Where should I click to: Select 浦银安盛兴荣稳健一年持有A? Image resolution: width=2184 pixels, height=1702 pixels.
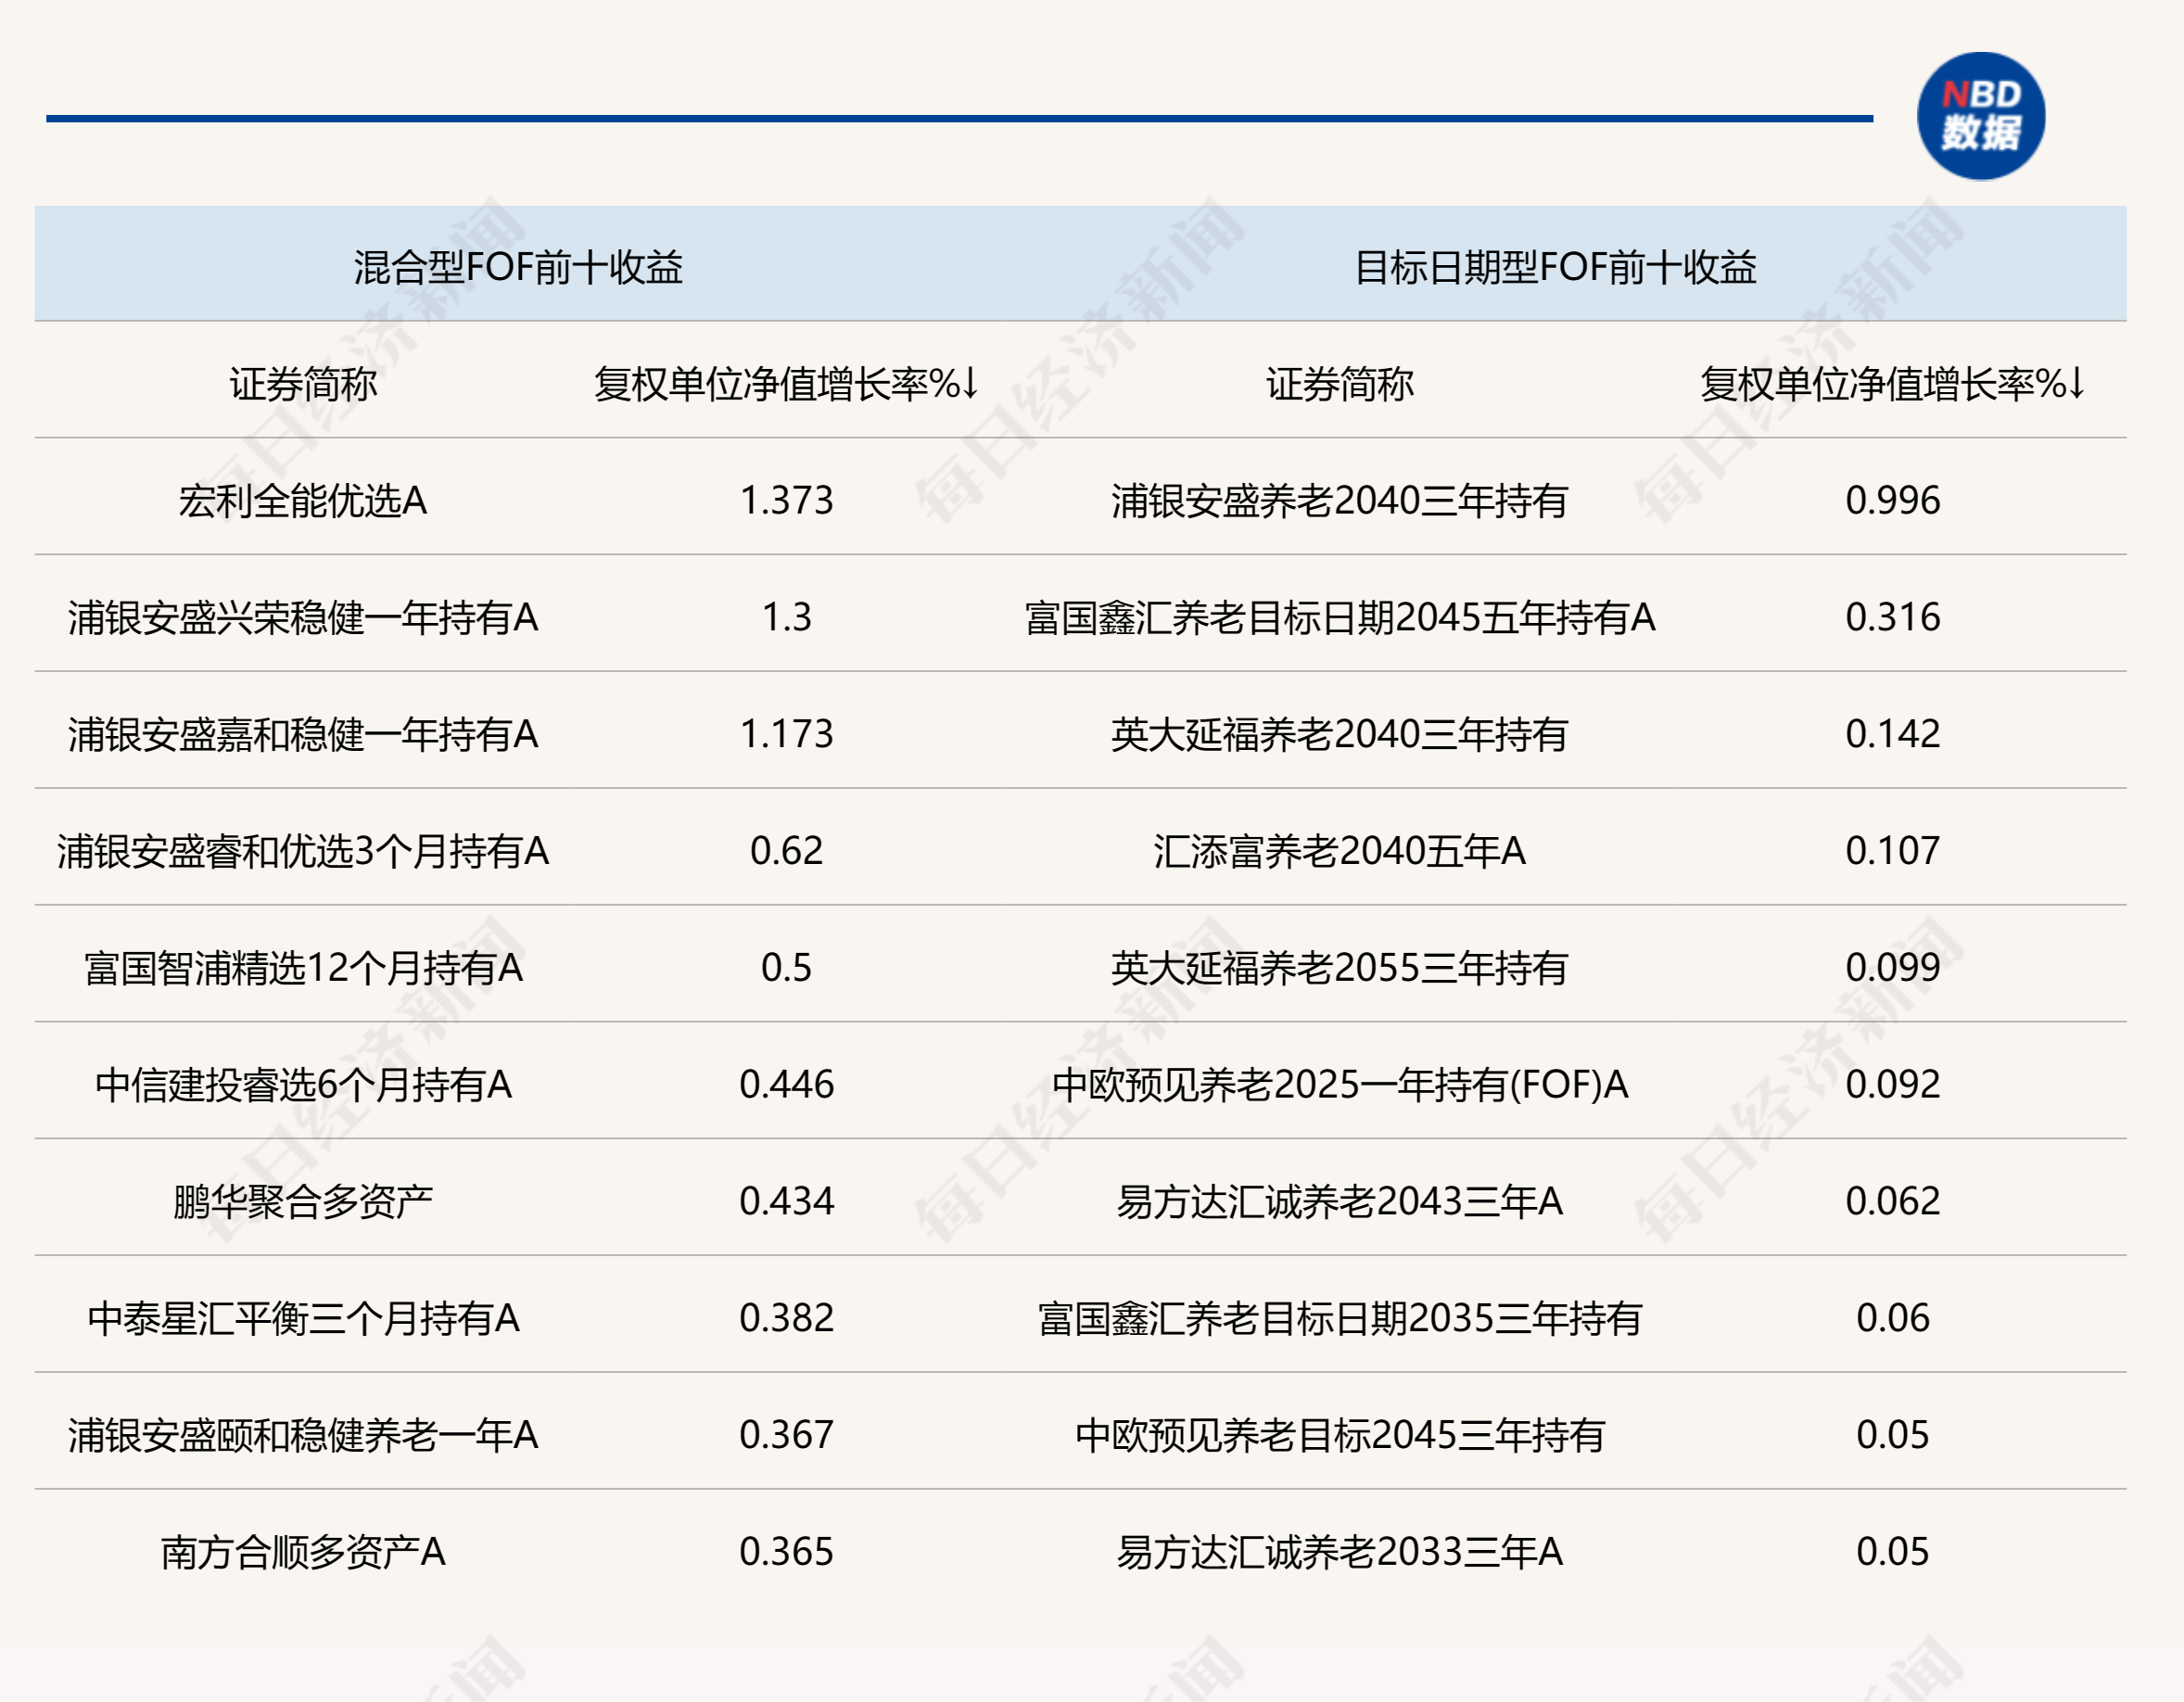point(303,618)
